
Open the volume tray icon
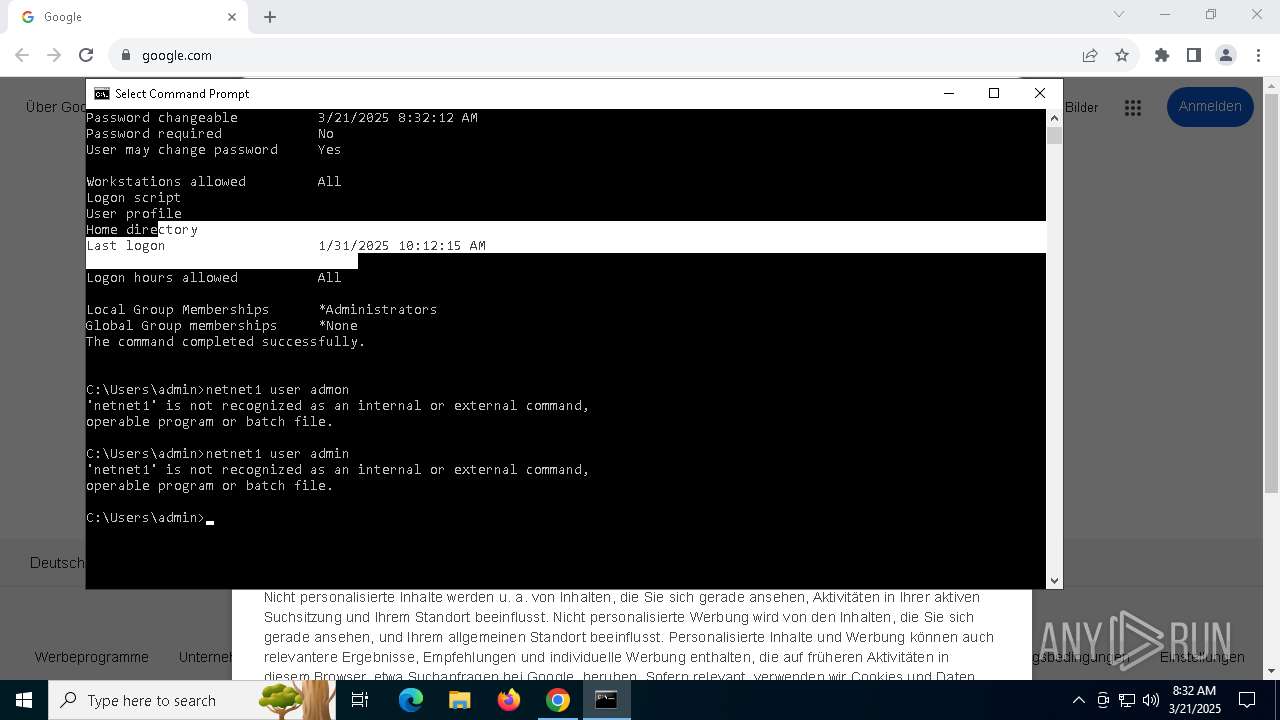1151,700
